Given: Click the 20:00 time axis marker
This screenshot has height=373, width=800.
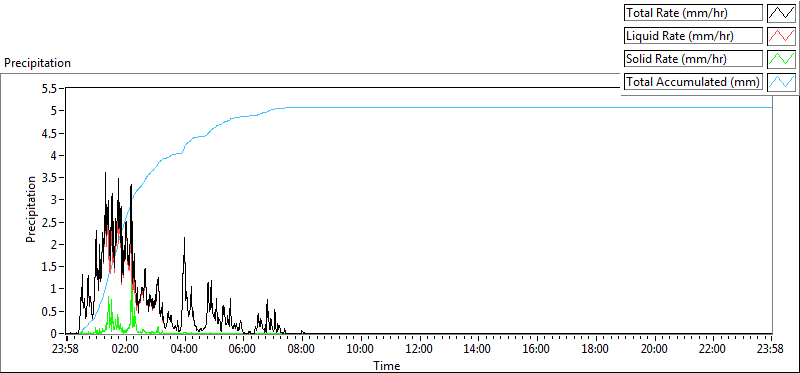Looking at the screenshot, I should 655,350.
